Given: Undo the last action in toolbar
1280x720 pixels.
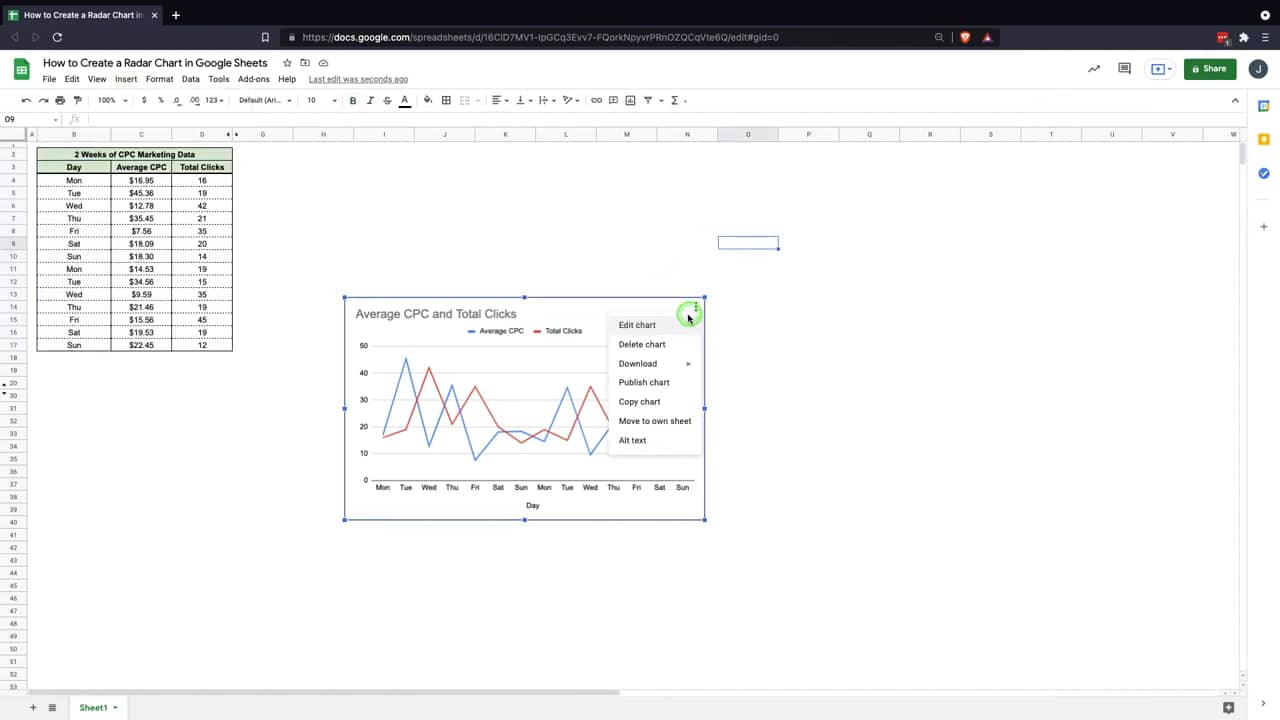Looking at the screenshot, I should (x=26, y=100).
